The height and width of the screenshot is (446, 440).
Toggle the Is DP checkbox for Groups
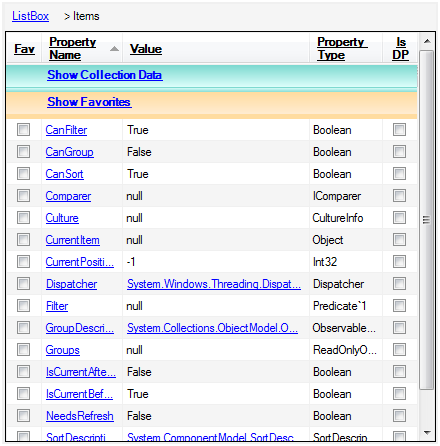399,350
